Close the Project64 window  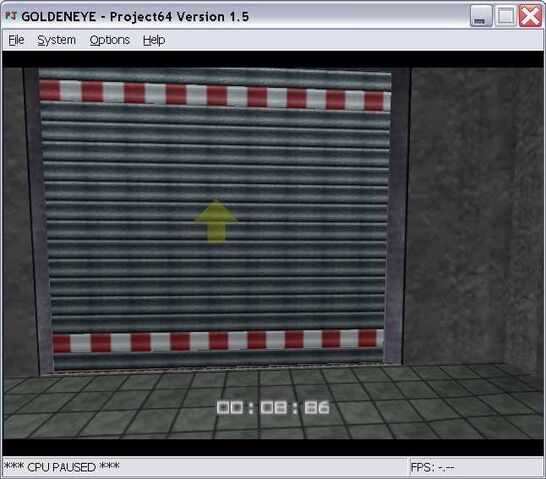(x=530, y=16)
